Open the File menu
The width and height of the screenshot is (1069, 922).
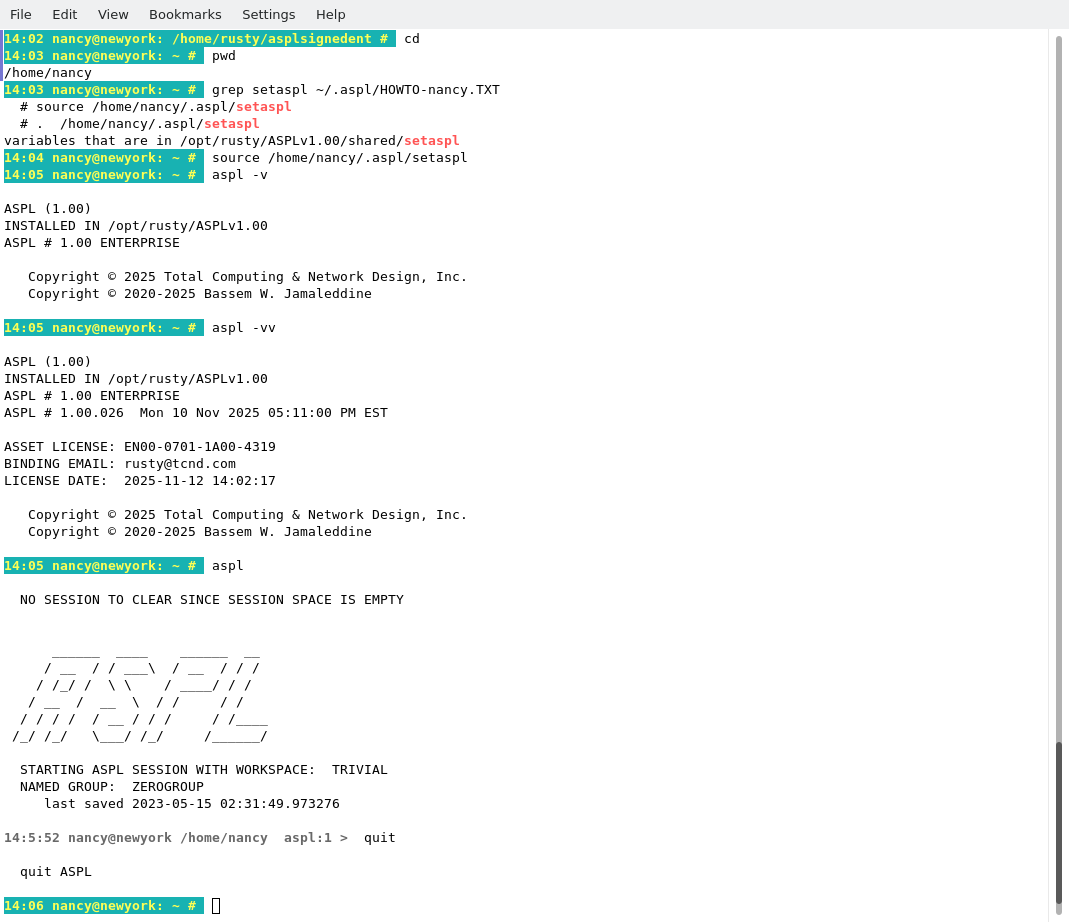pyautogui.click(x=21, y=14)
